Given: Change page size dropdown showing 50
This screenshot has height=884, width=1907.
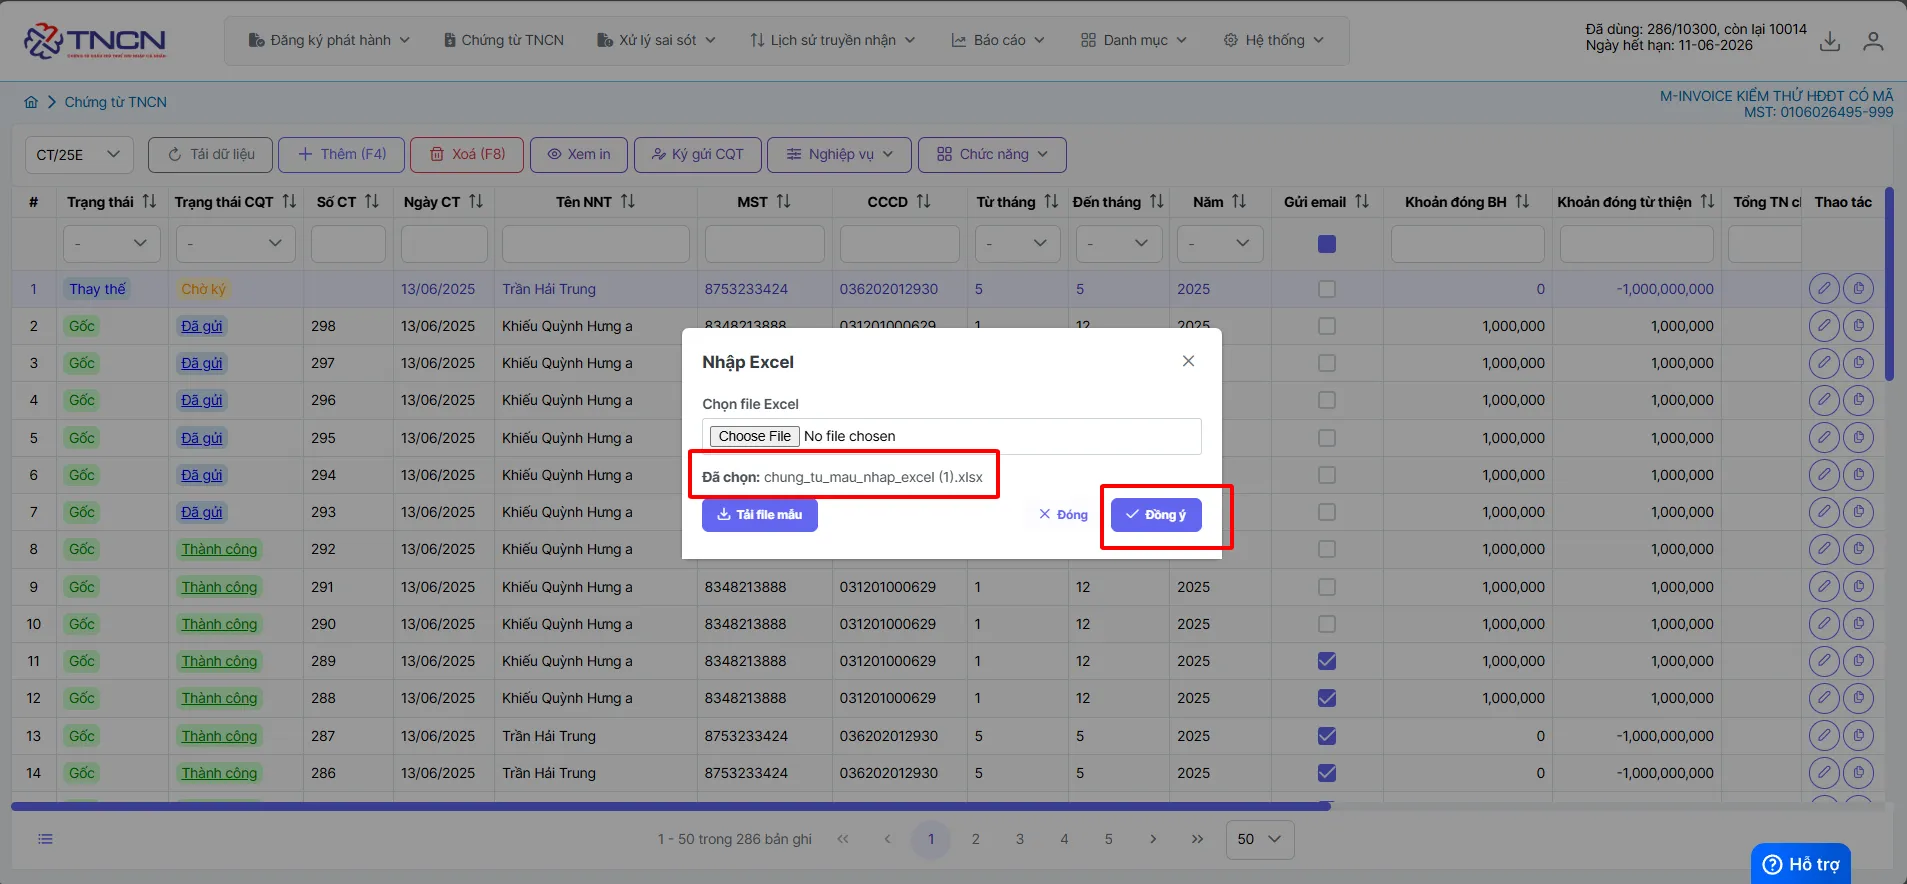Looking at the screenshot, I should (x=1260, y=840).
